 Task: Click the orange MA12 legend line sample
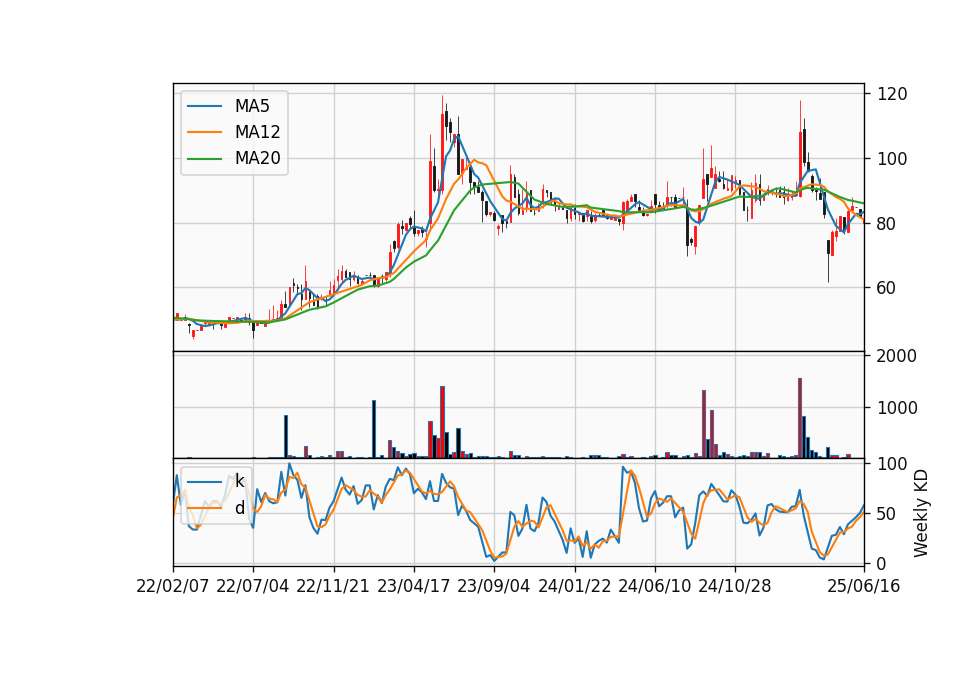[204, 132]
